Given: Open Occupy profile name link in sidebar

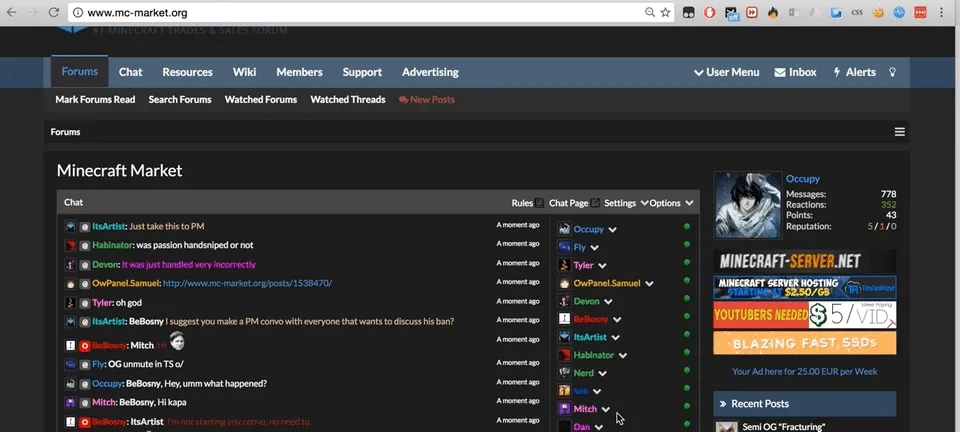Looking at the screenshot, I should 803,179.
